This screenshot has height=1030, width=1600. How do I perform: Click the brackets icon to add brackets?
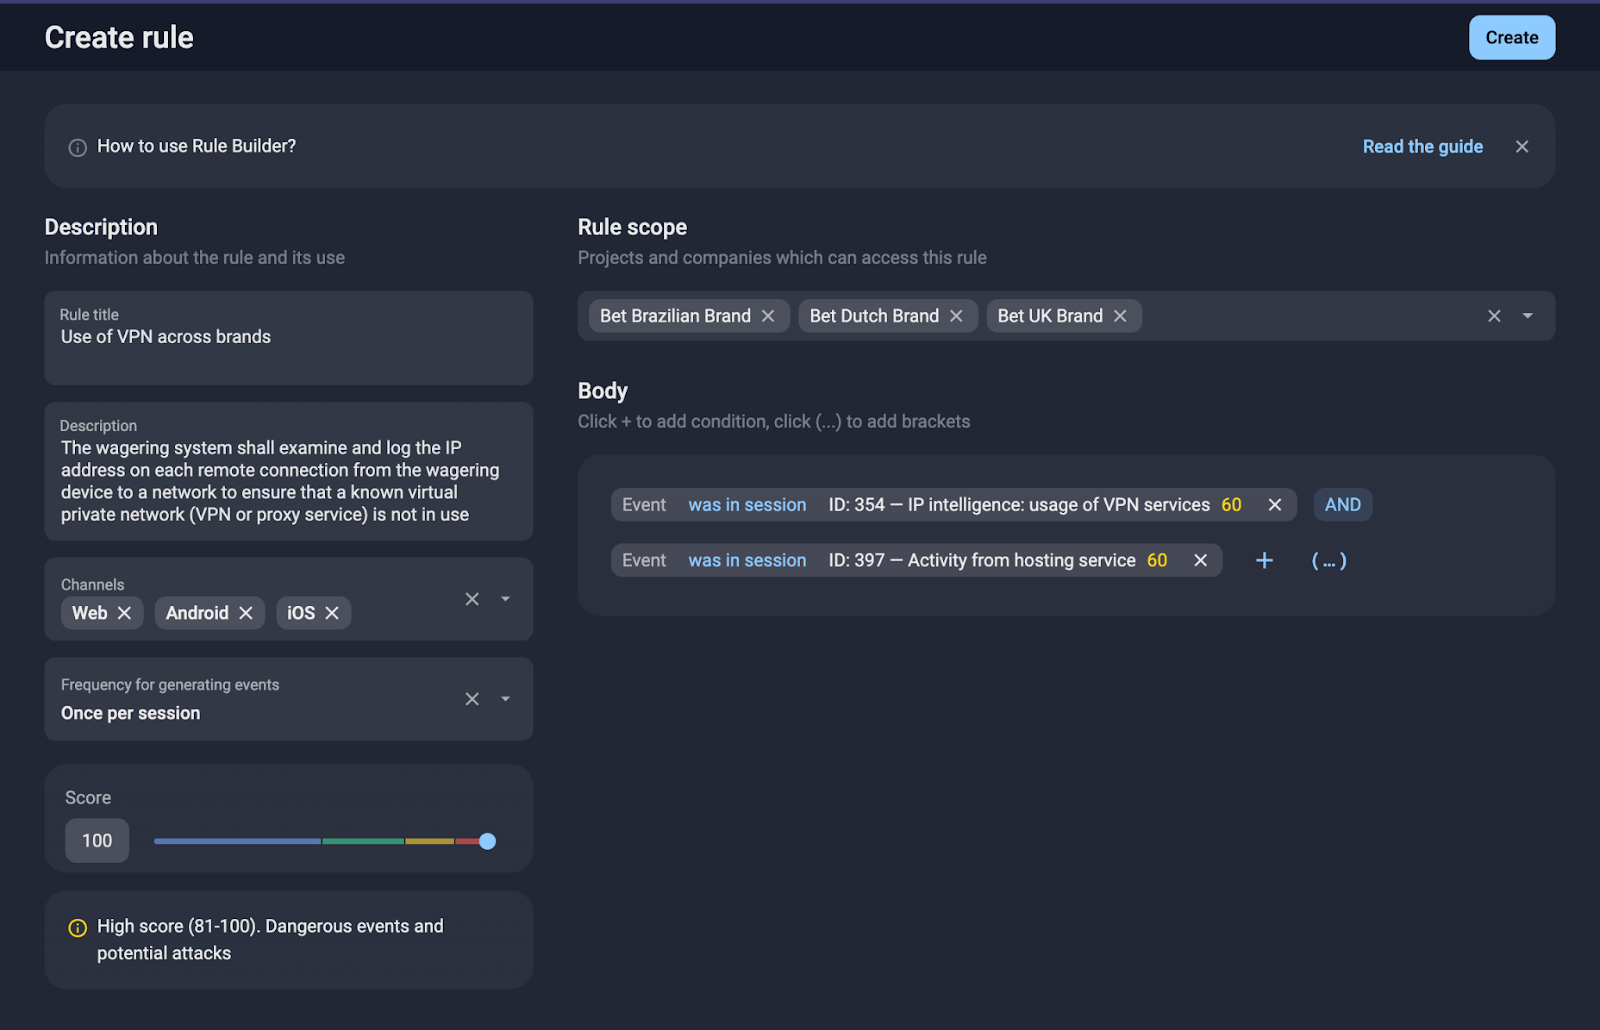(1329, 560)
